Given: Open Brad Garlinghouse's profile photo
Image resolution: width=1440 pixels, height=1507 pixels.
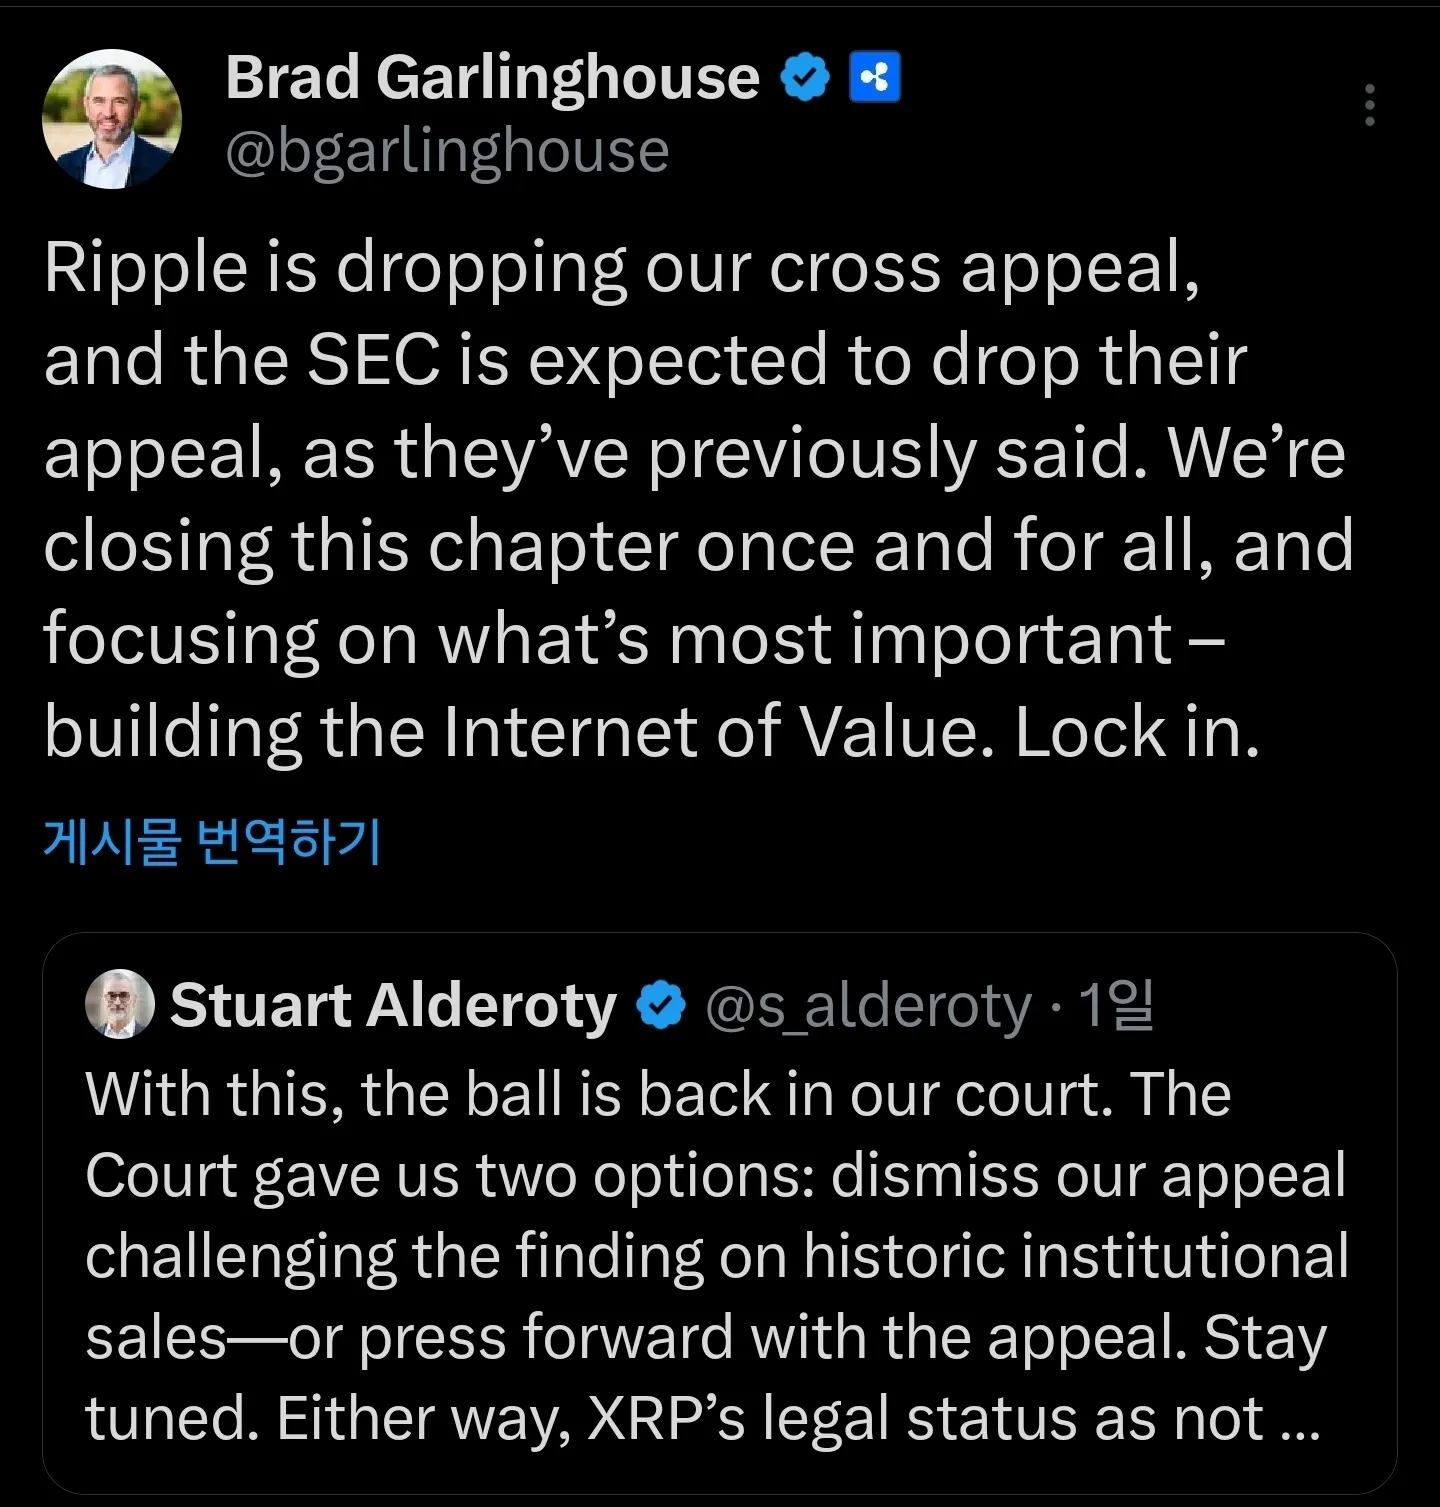Looking at the screenshot, I should [x=112, y=119].
